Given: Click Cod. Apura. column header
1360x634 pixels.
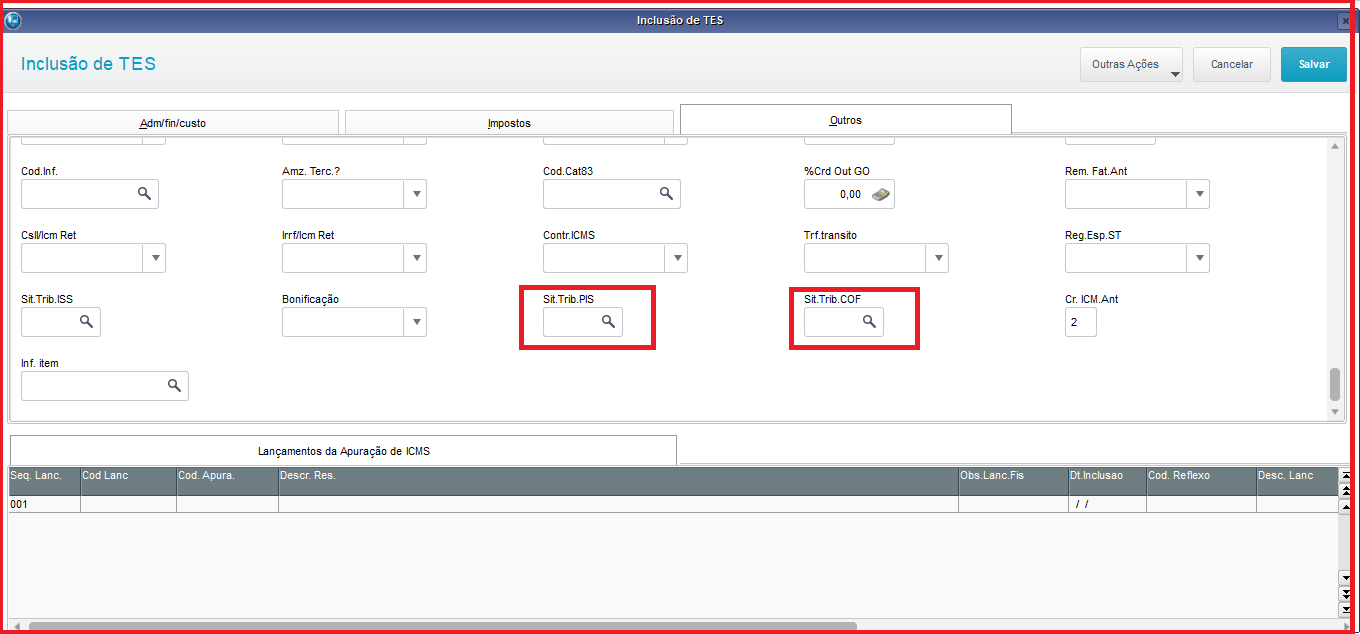Looking at the screenshot, I should click(x=227, y=481).
